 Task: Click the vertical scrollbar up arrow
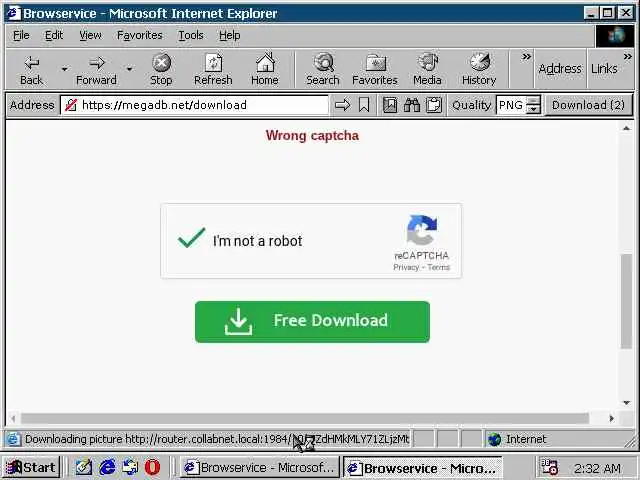(x=627, y=129)
